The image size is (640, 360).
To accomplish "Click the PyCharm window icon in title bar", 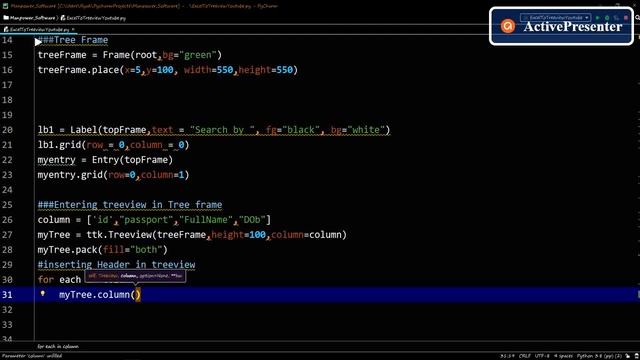I will [5, 6].
